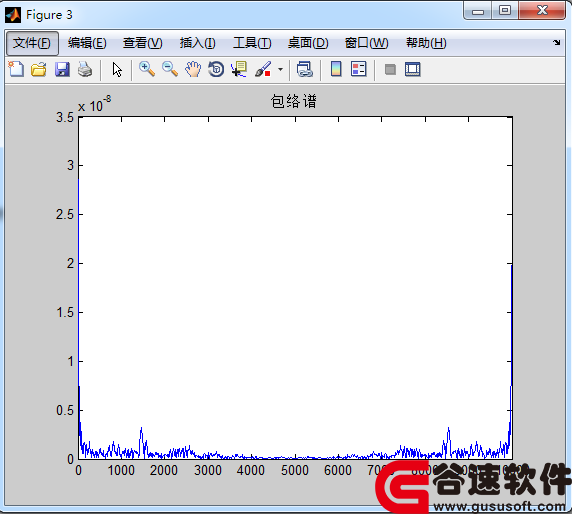Click the x-axis tick label 5000
This screenshot has height=514, width=572.
[295, 470]
